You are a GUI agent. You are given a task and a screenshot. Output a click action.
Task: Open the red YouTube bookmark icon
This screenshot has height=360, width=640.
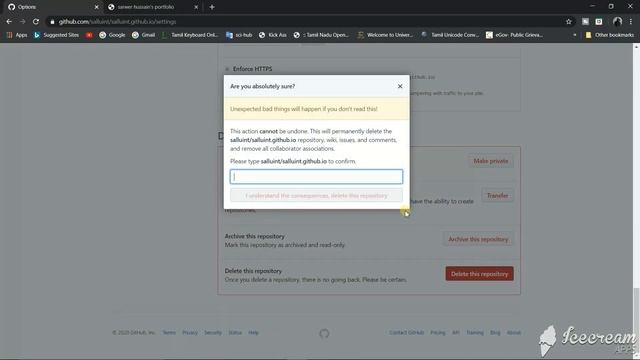[x=89, y=35]
